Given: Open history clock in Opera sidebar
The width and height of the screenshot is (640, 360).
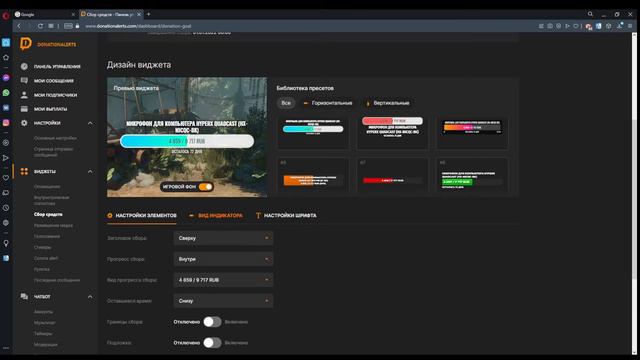Looking at the screenshot, I should pos(6,208).
